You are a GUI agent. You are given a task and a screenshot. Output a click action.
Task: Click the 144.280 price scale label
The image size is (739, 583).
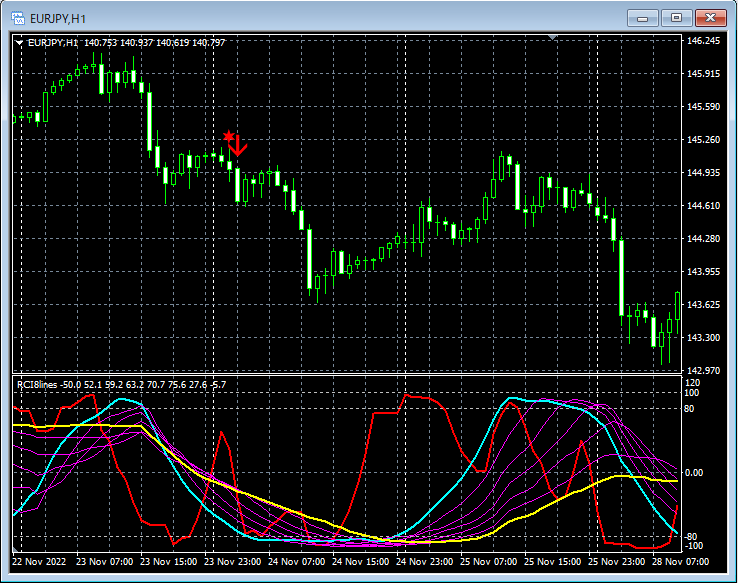703,238
